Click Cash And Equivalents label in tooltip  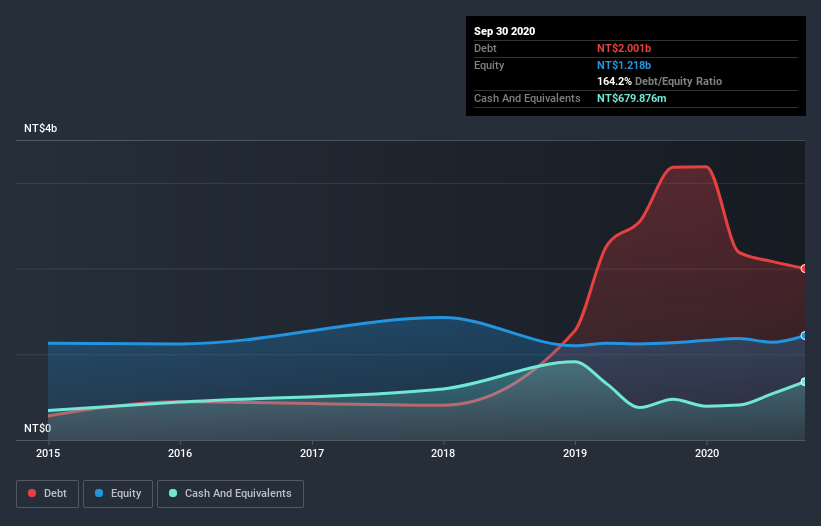coord(527,98)
